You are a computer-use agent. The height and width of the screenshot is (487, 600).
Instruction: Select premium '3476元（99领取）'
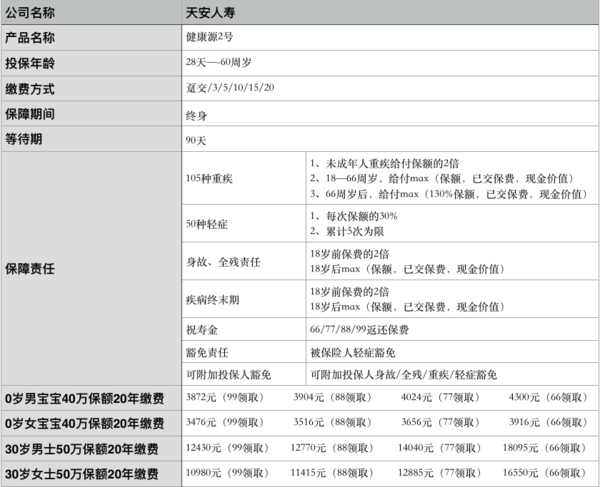point(226,422)
